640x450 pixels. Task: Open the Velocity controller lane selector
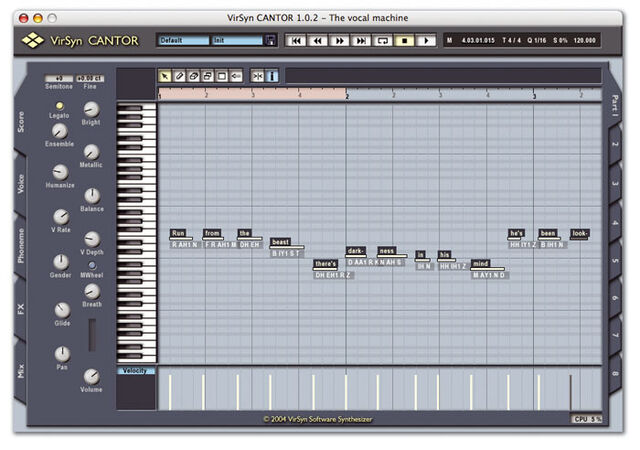click(136, 371)
